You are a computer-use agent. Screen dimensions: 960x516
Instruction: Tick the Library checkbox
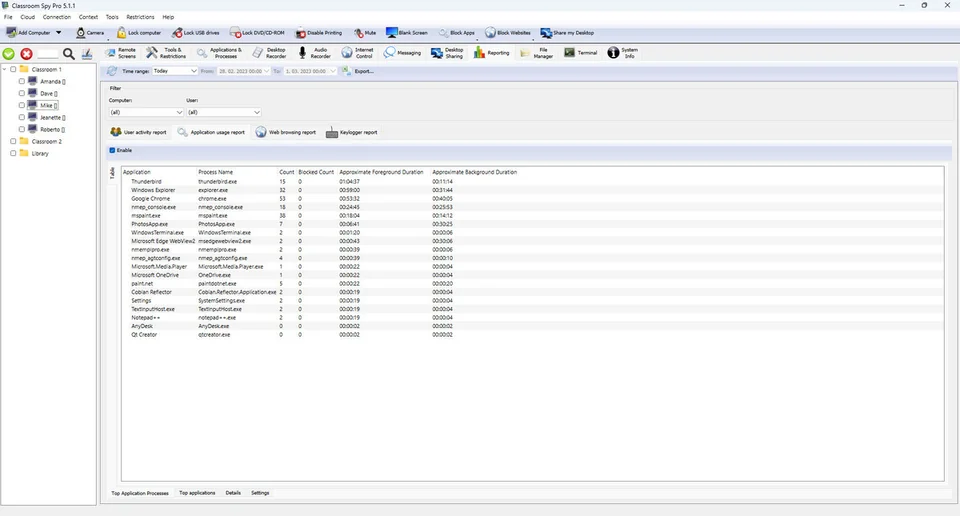(13, 153)
